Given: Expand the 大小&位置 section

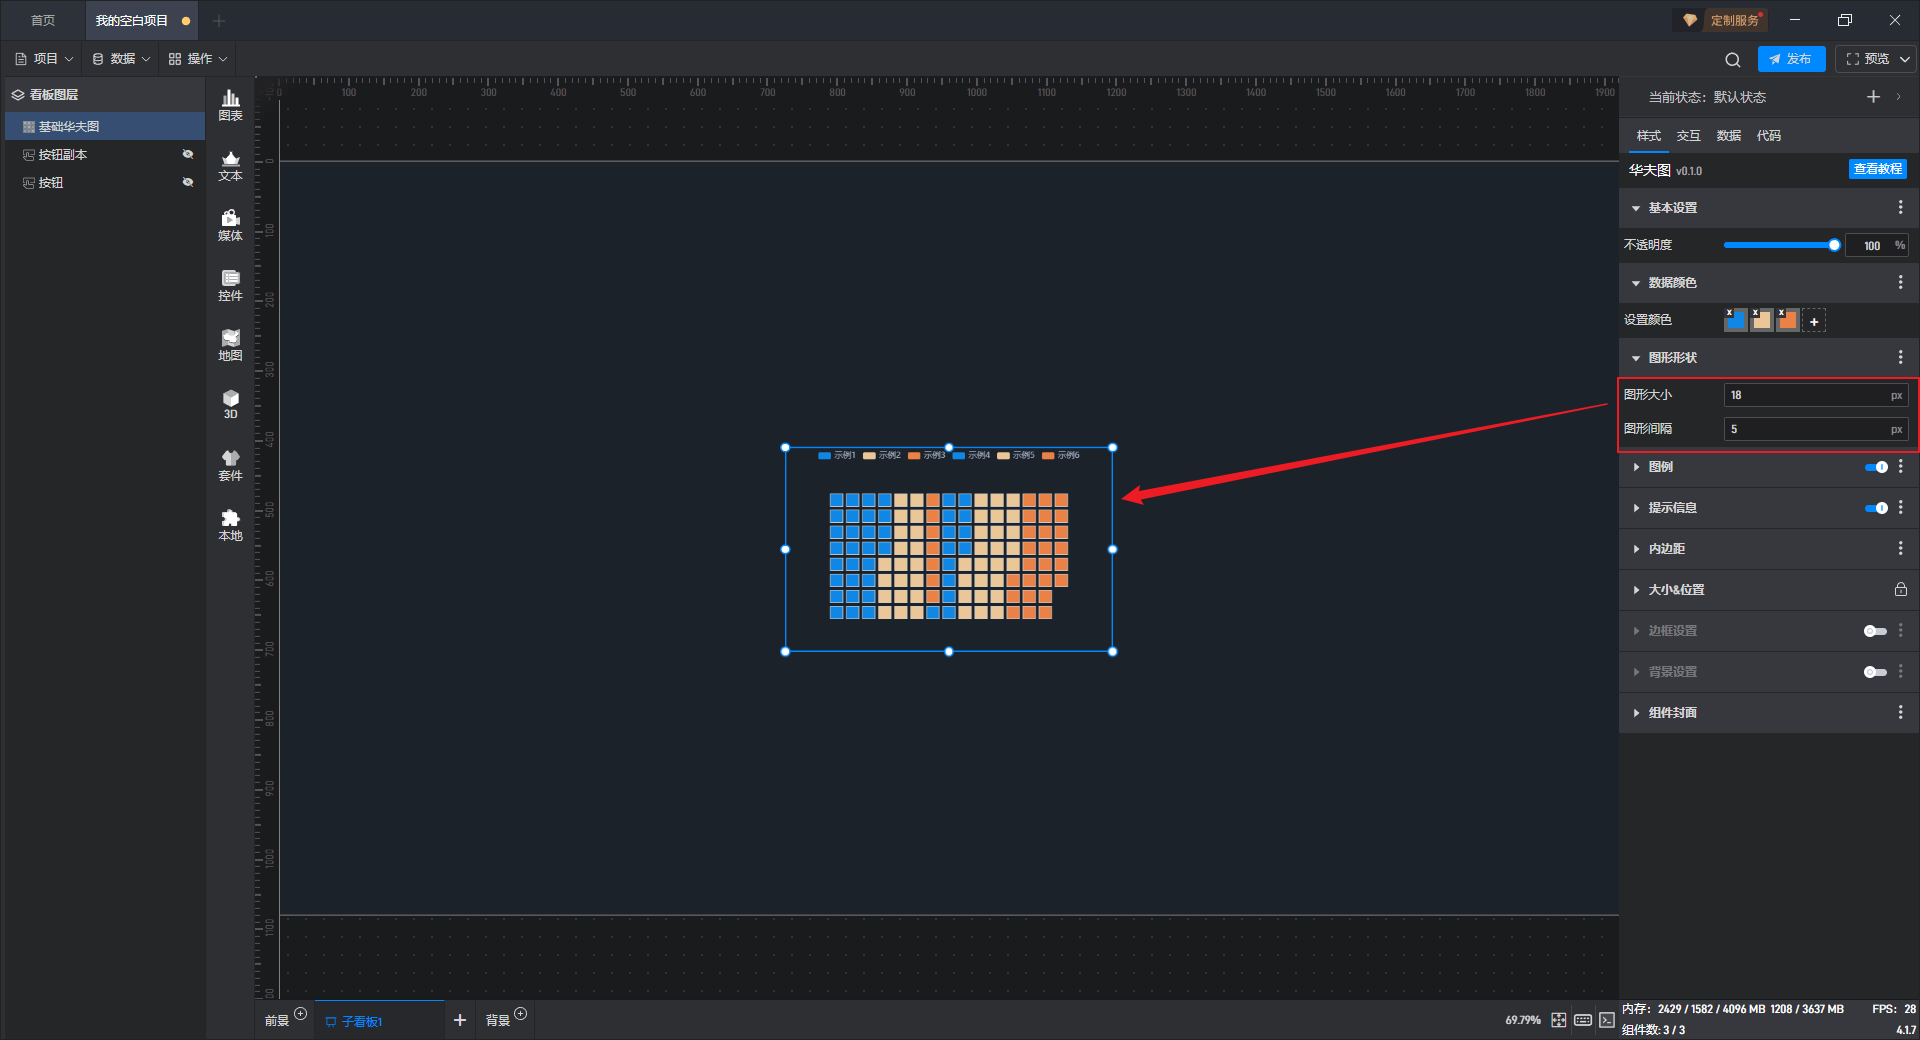Looking at the screenshot, I should 1636,590.
